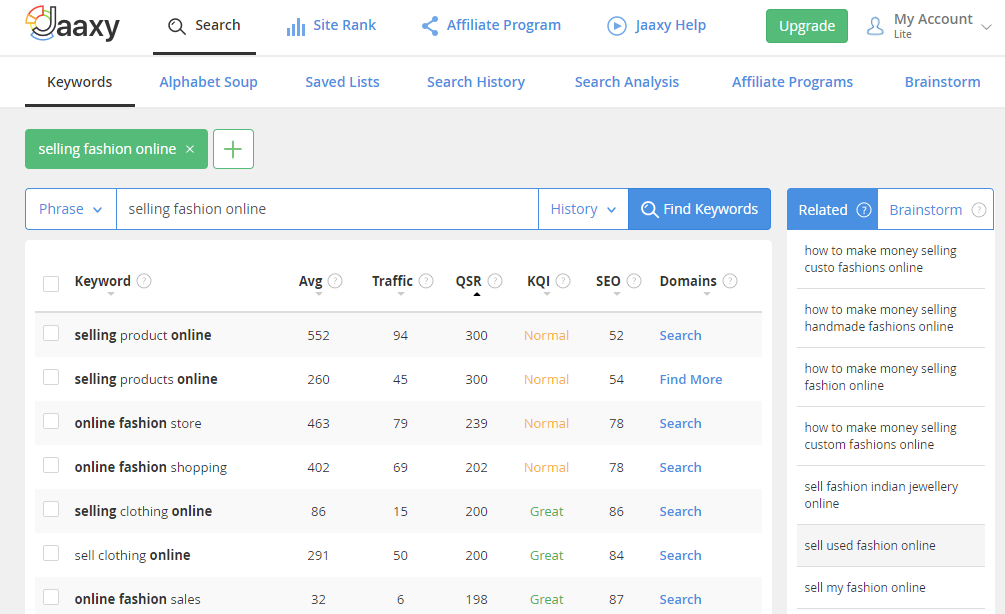This screenshot has height=614, width=1005.
Task: Sort table by QSR arrow indicator
Action: 477,294
